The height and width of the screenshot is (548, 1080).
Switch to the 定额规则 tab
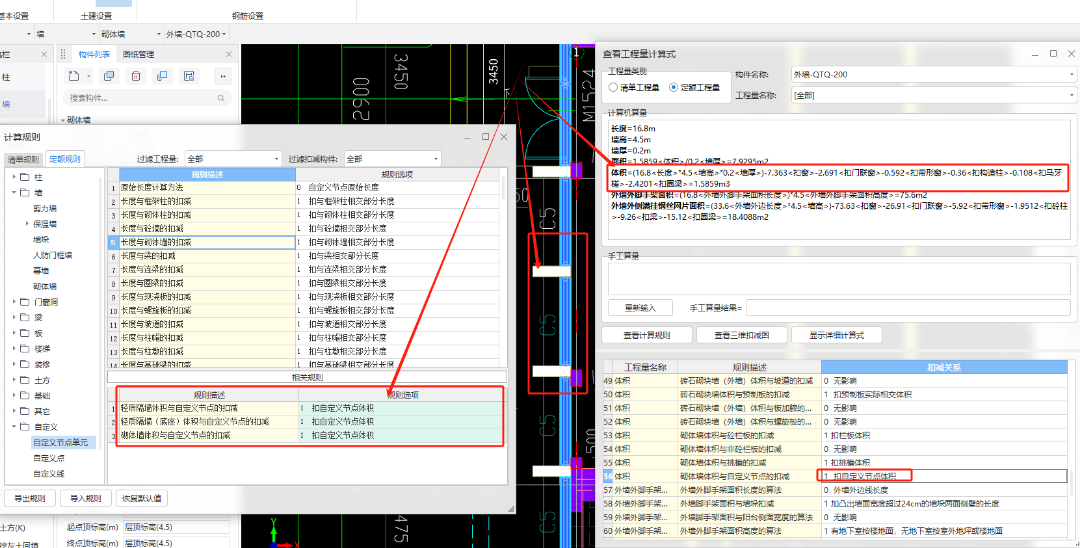point(65,160)
